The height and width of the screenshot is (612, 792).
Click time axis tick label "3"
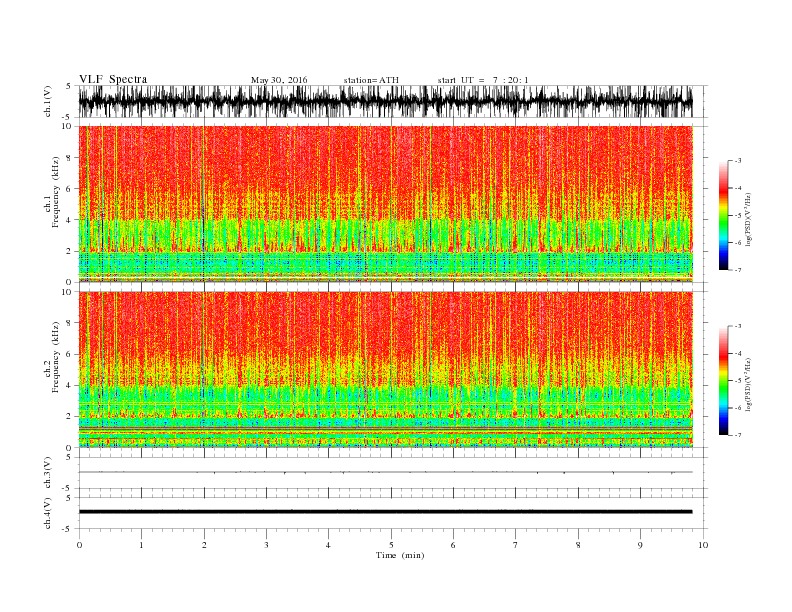[266, 545]
